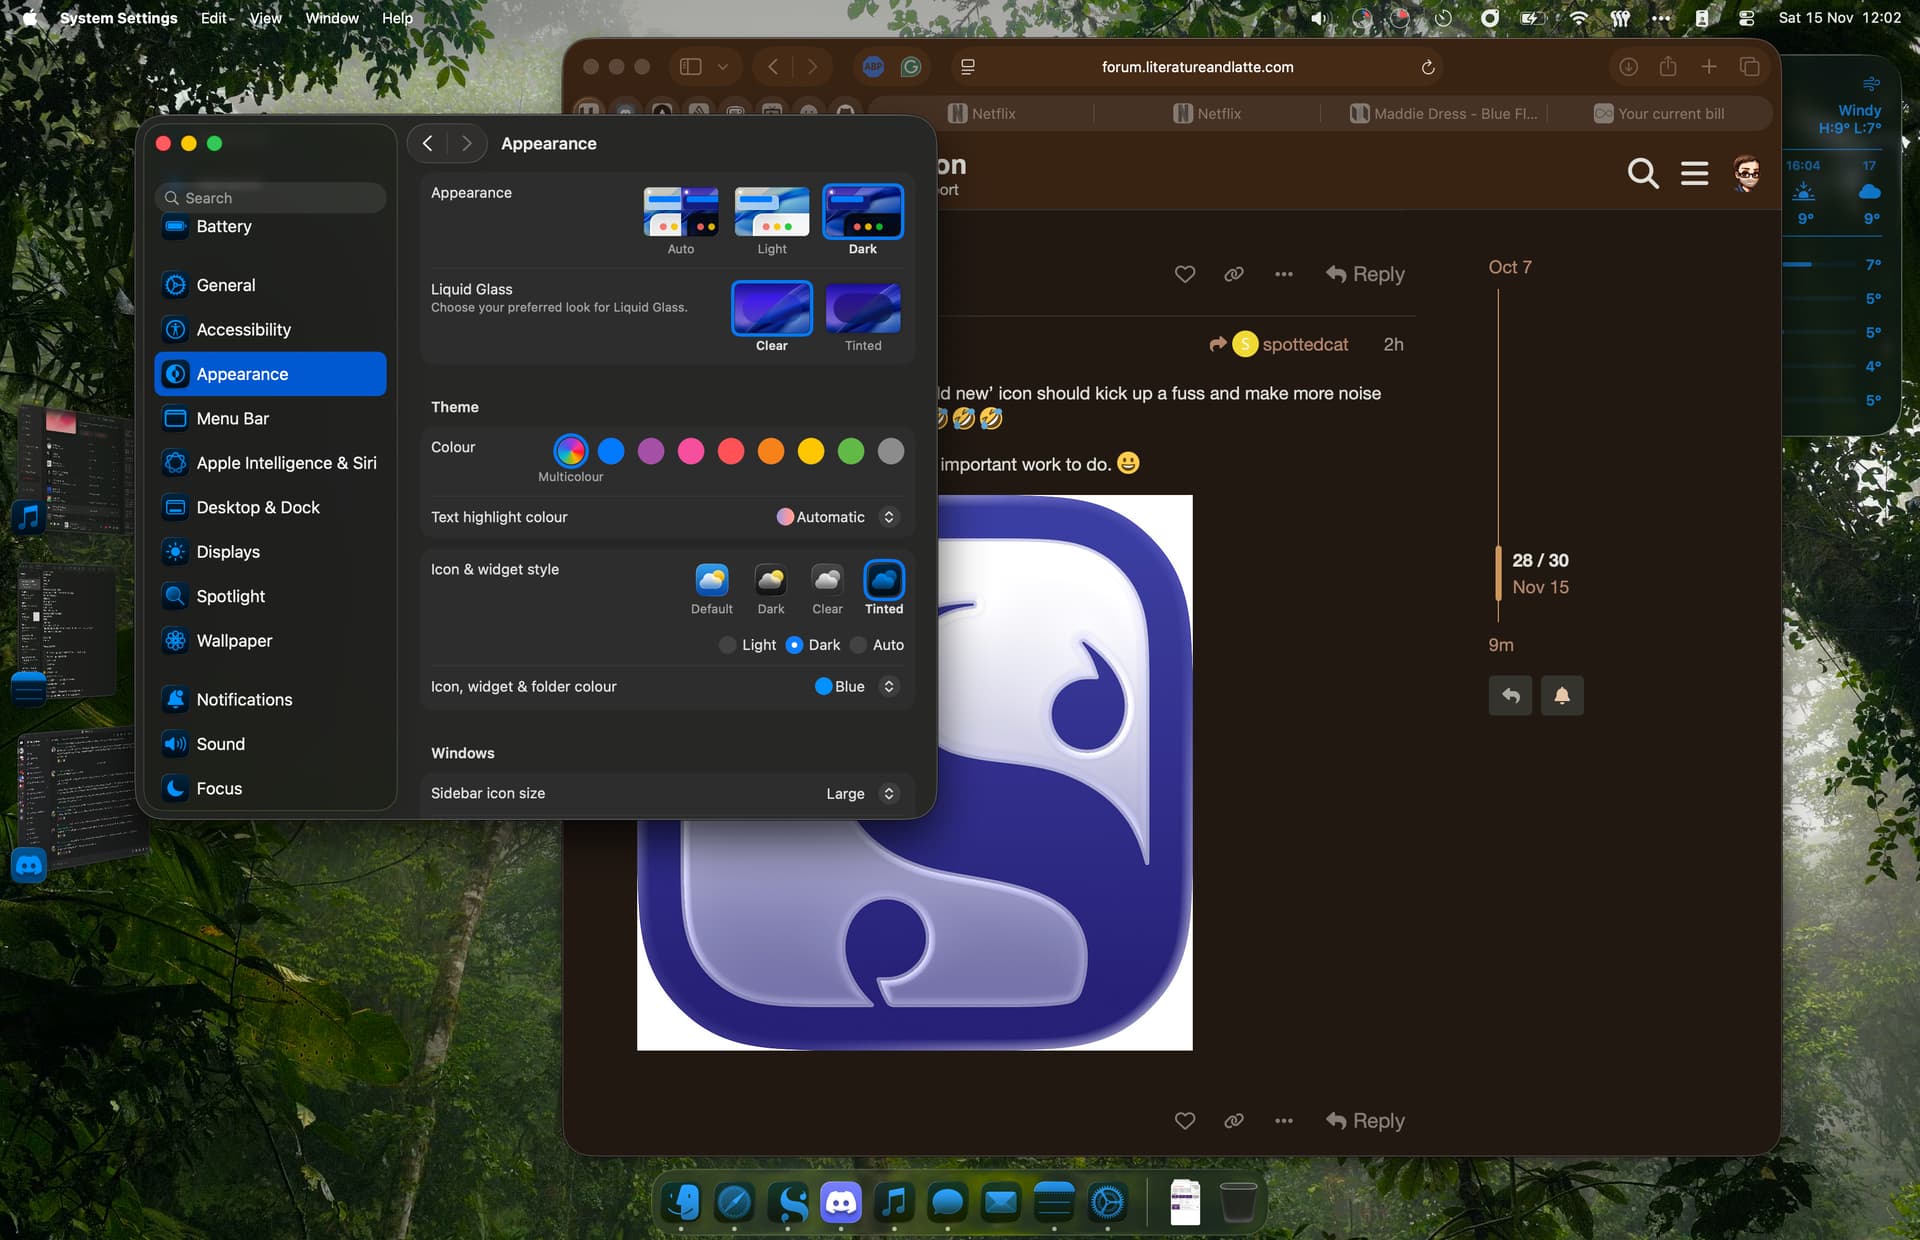Choose the Tinted Liquid Glass option
This screenshot has height=1240, width=1920.
coord(863,308)
